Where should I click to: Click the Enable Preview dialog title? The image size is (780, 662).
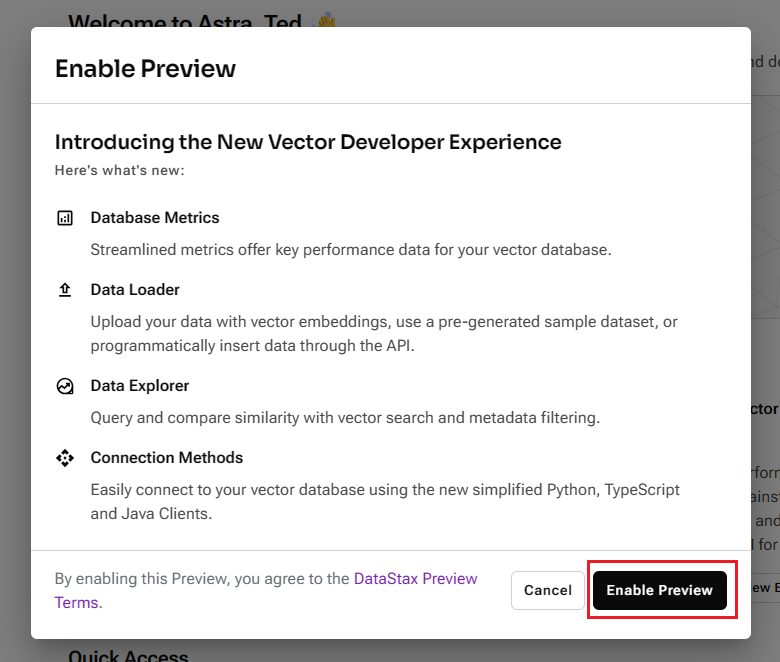[145, 69]
